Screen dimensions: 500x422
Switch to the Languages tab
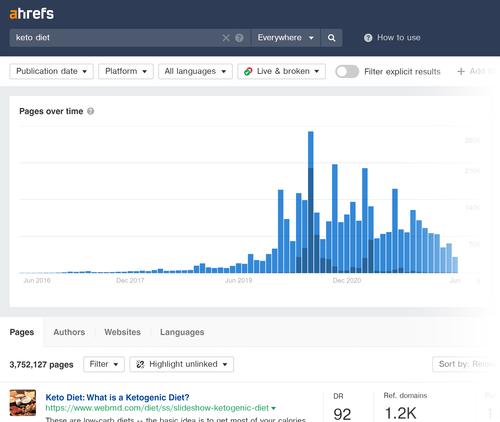182,332
